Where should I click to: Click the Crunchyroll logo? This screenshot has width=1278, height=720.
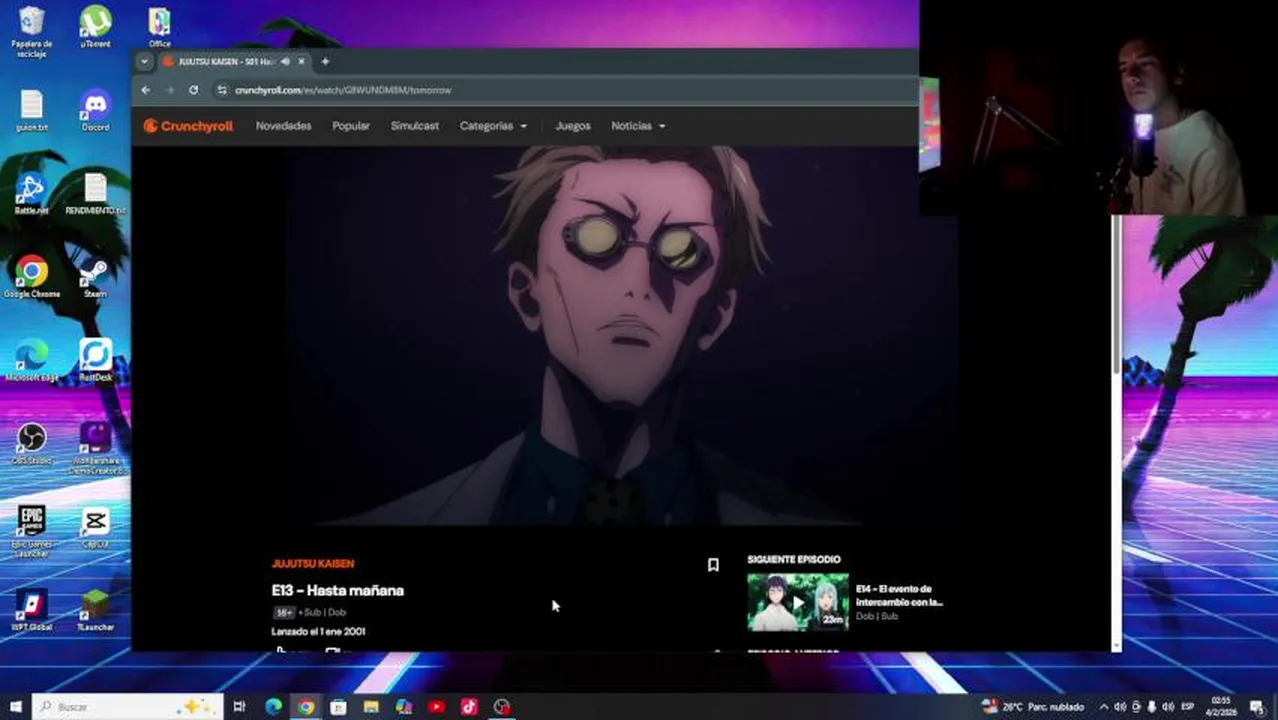[x=188, y=126]
